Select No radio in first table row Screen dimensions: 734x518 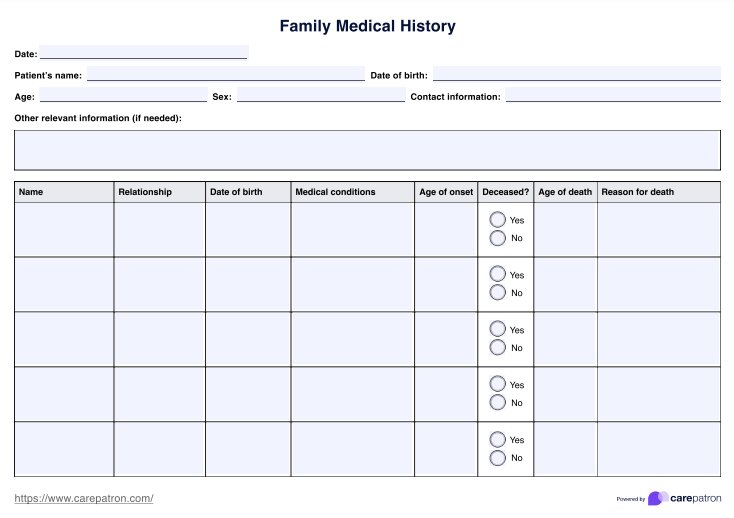click(497, 238)
